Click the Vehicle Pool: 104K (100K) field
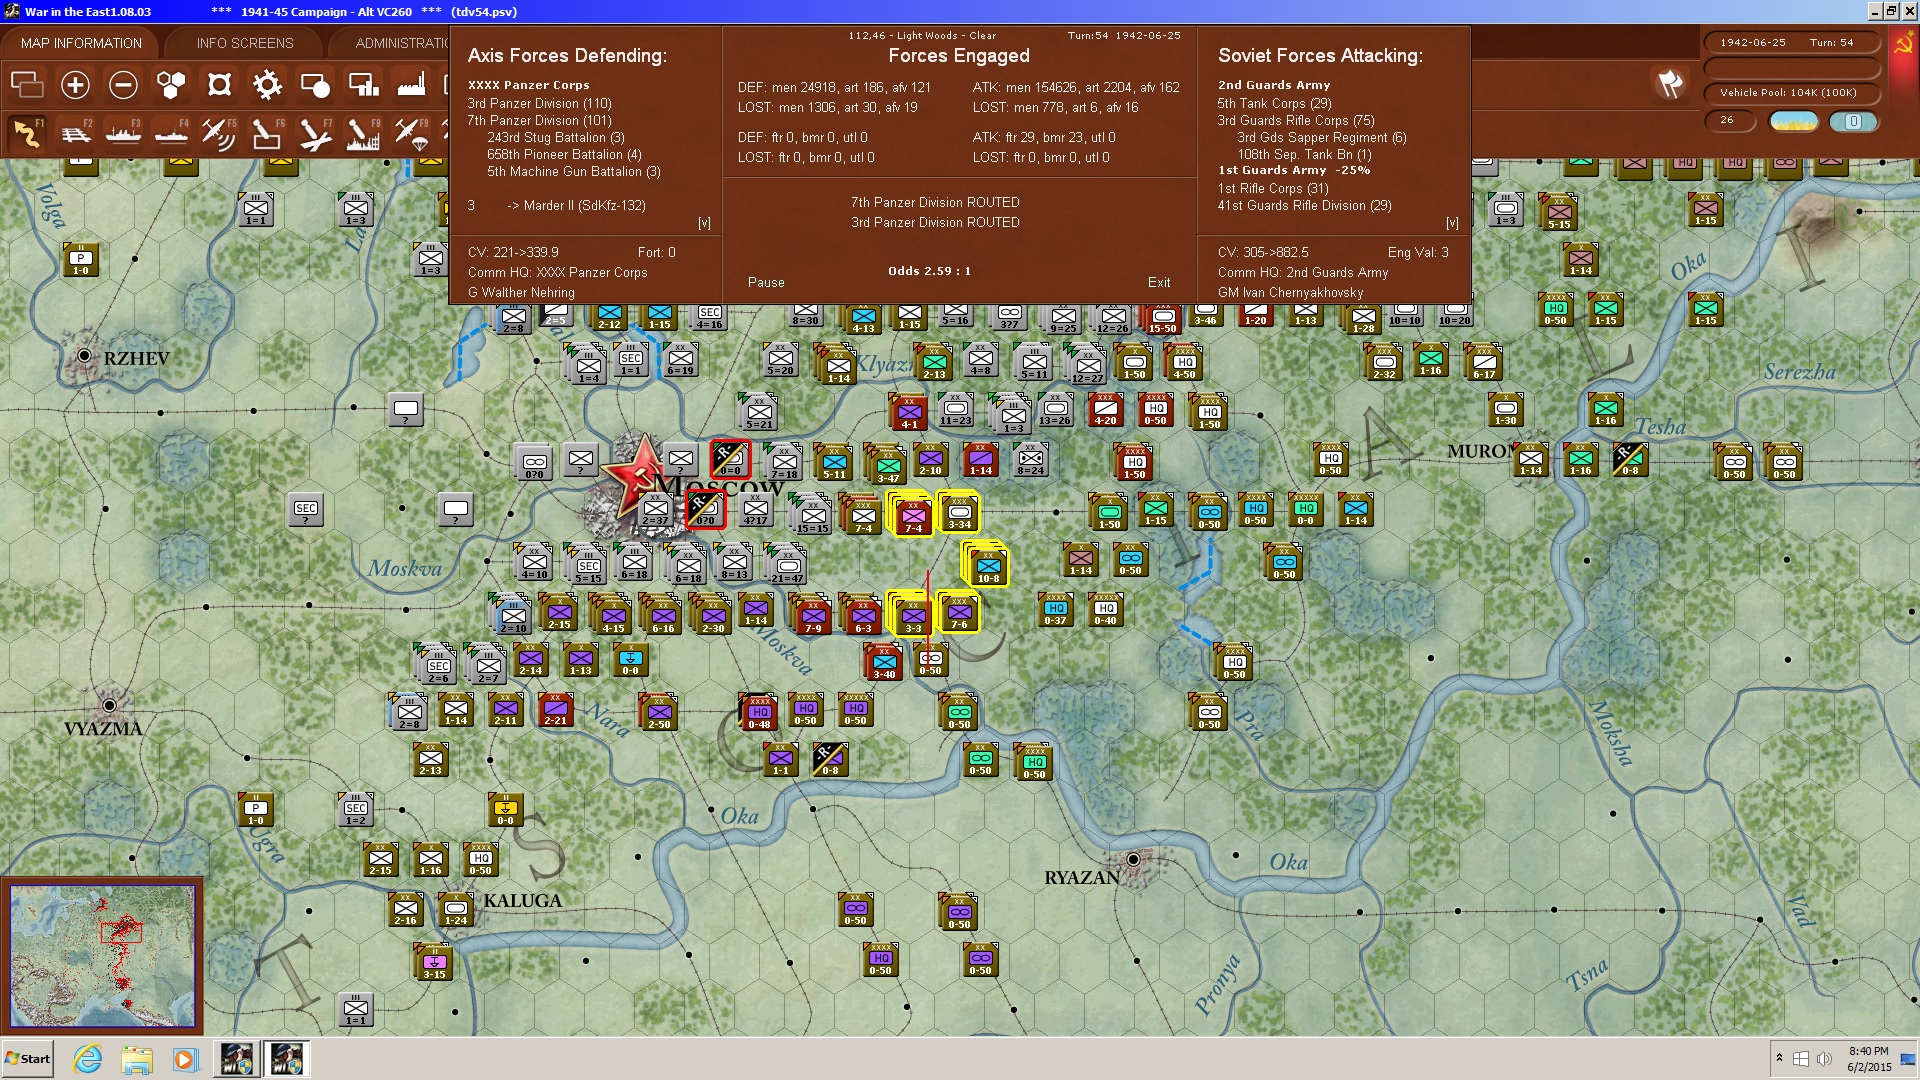The height and width of the screenshot is (1080, 1920). point(1791,93)
